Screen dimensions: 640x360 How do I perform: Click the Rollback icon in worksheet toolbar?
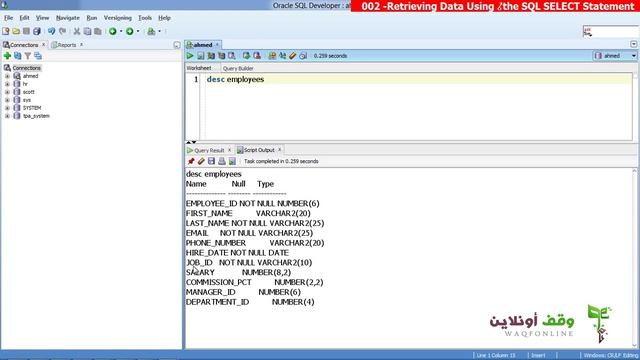click(257, 56)
